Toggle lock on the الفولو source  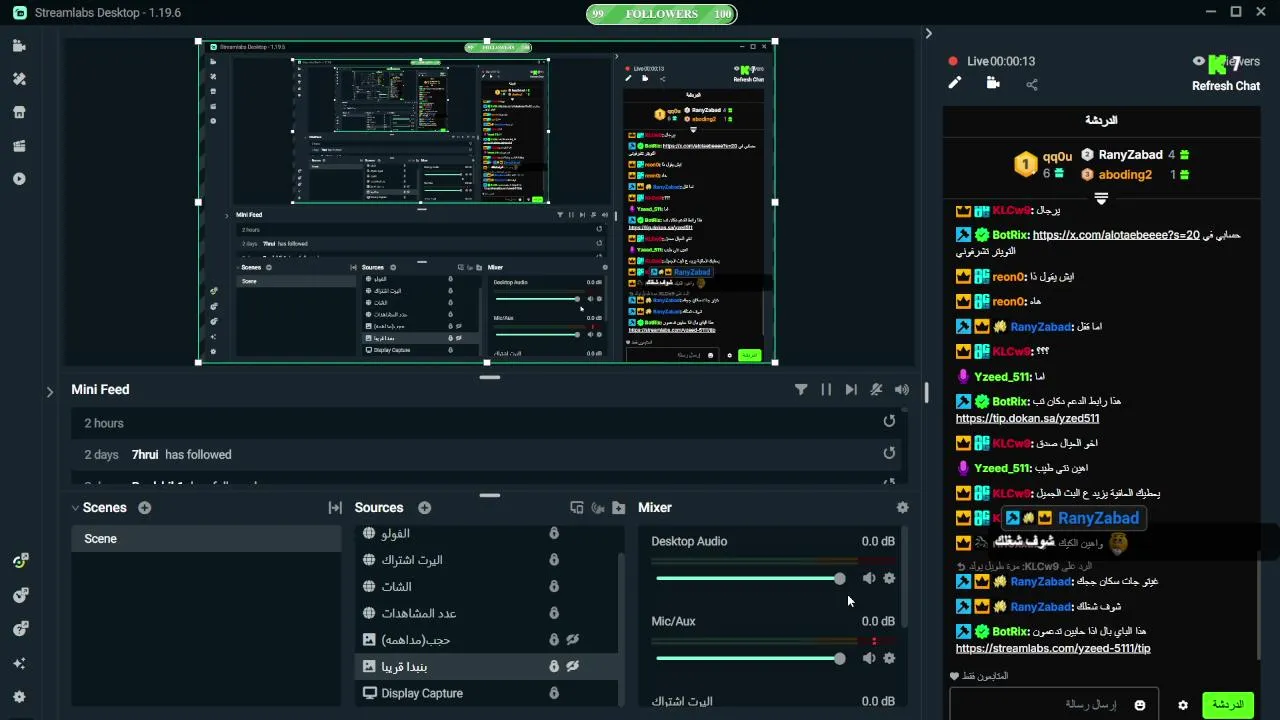pyautogui.click(x=554, y=533)
